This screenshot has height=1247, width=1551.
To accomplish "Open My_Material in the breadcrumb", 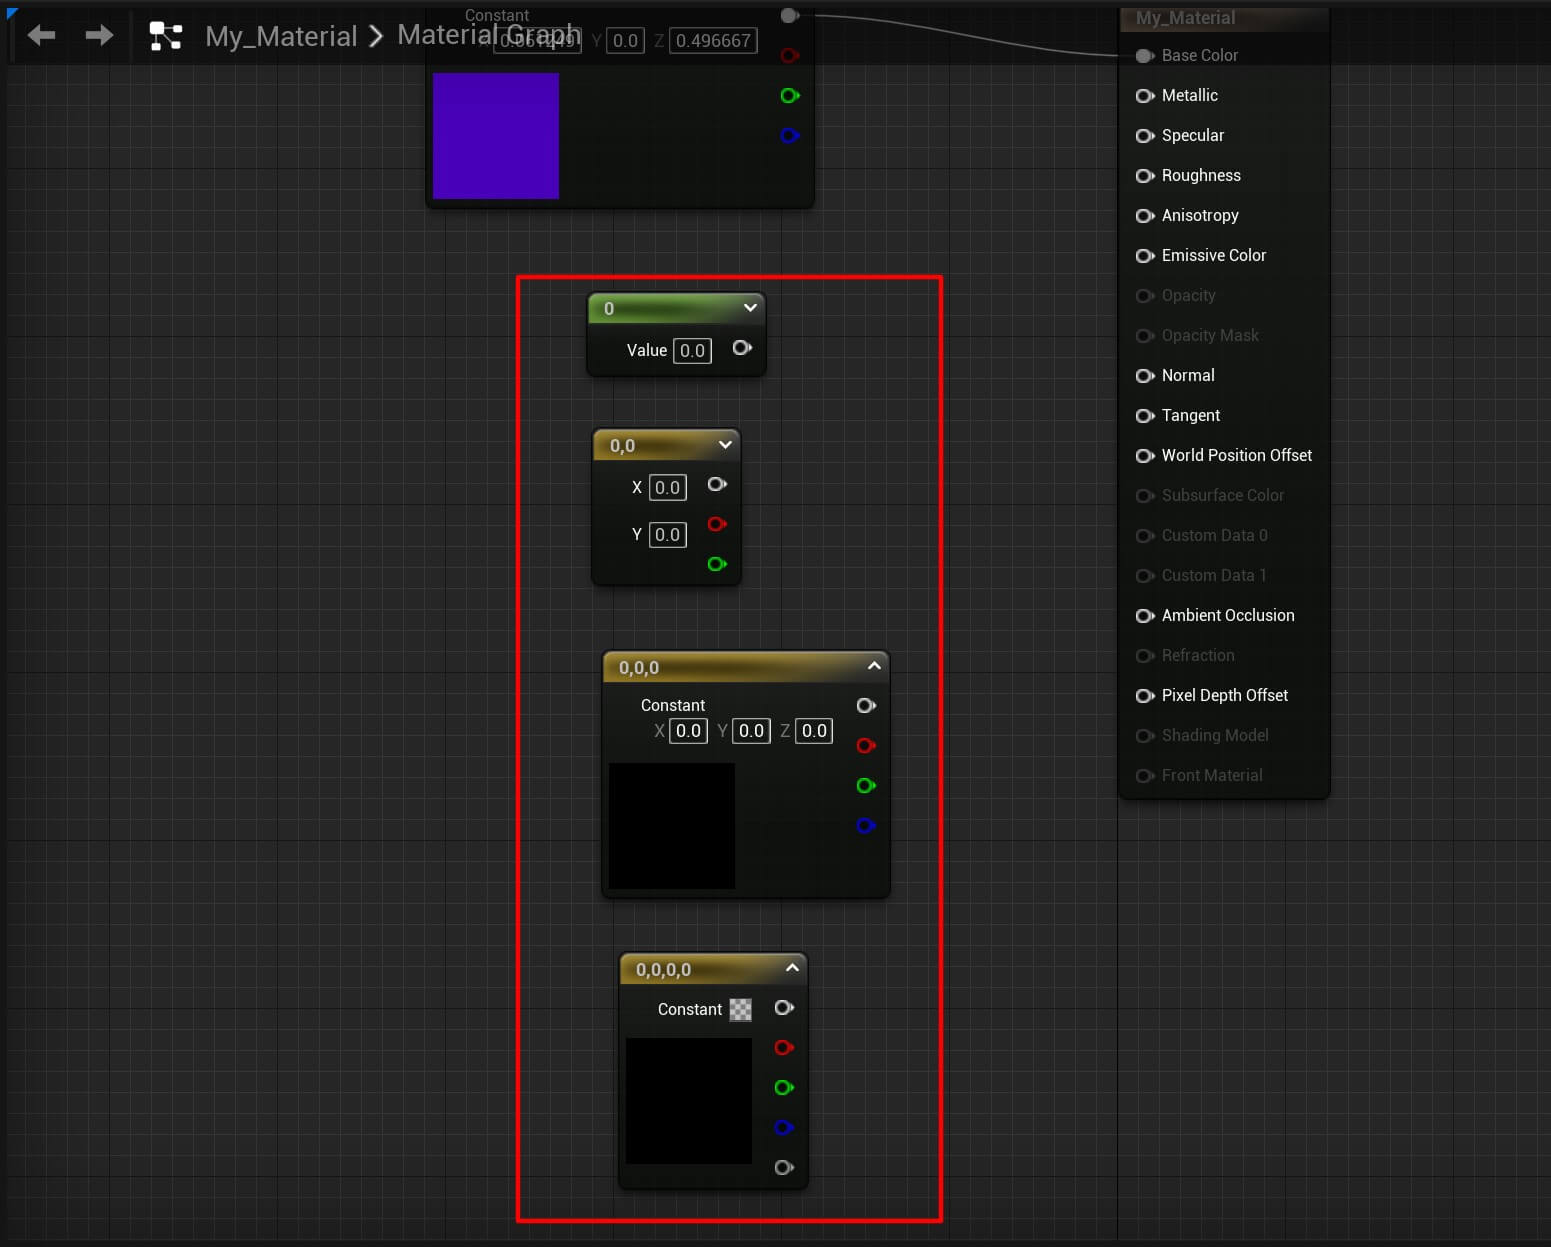I will (281, 36).
